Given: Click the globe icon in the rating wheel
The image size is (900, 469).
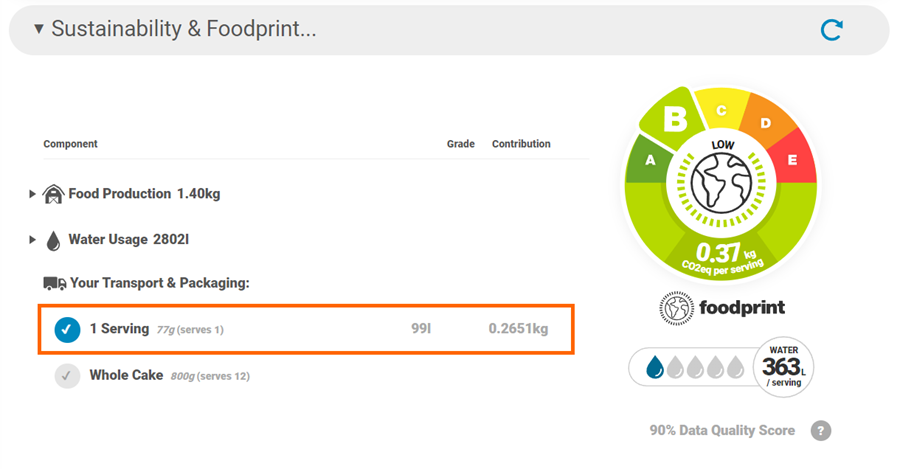Looking at the screenshot, I should coord(721,184).
